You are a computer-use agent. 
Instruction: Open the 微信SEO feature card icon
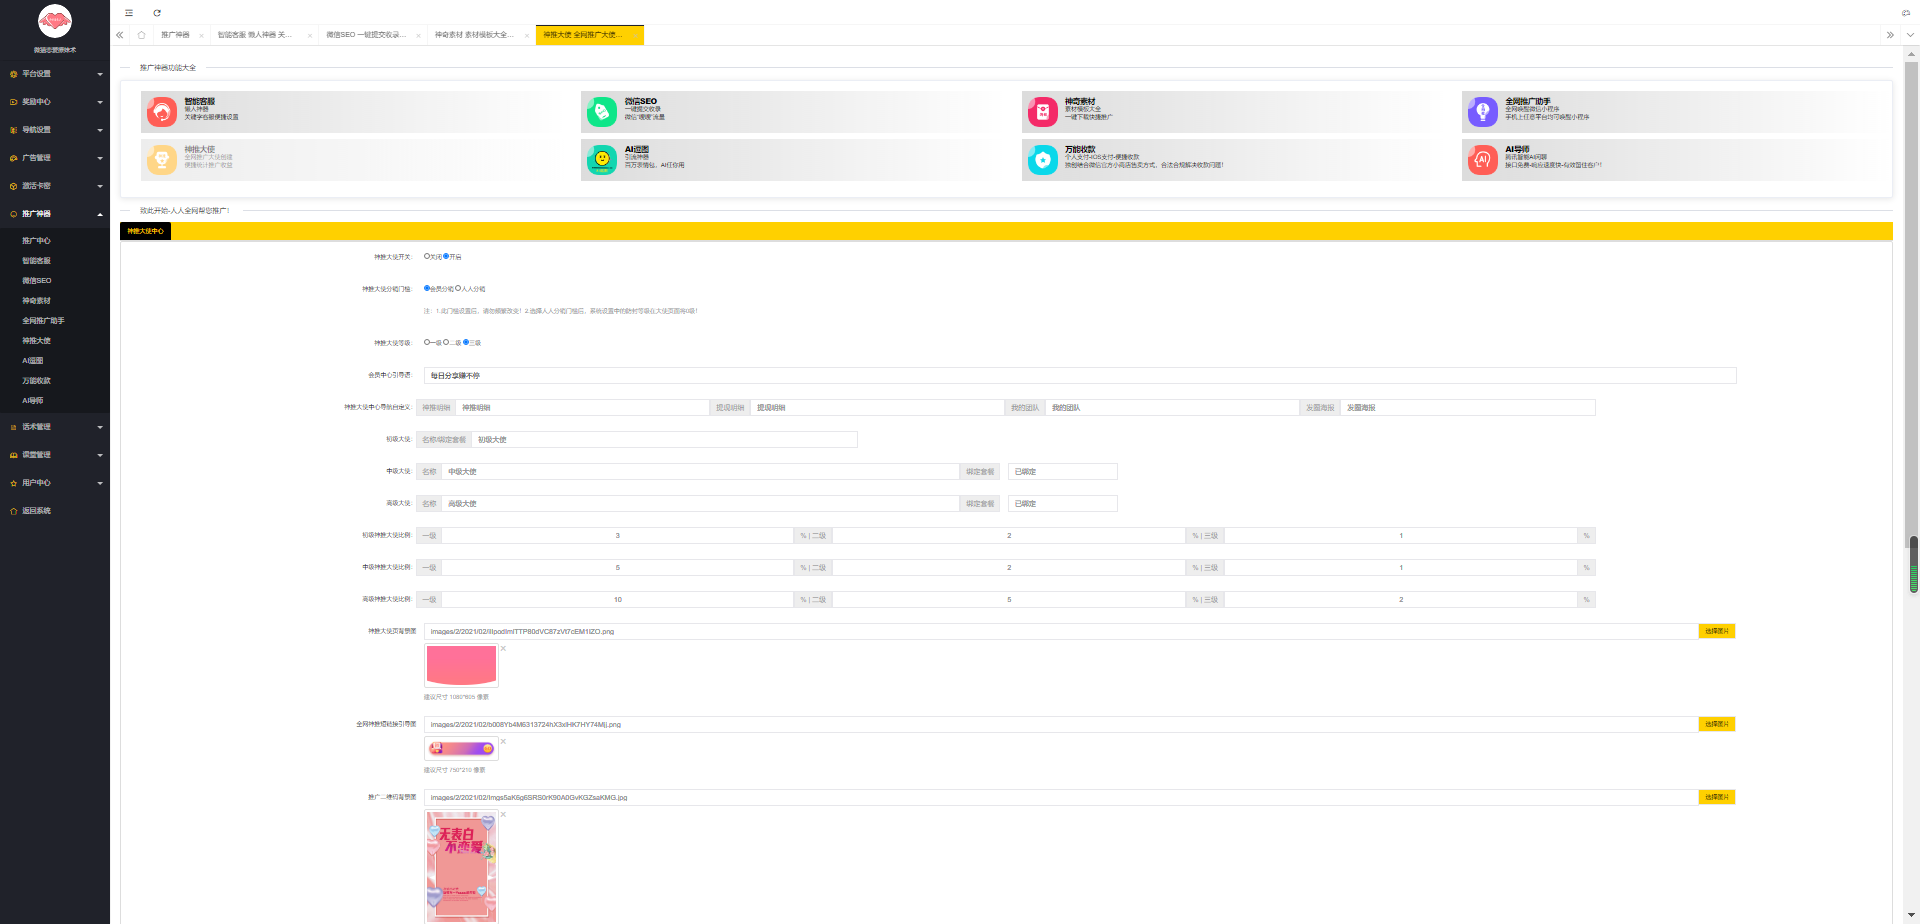[602, 112]
